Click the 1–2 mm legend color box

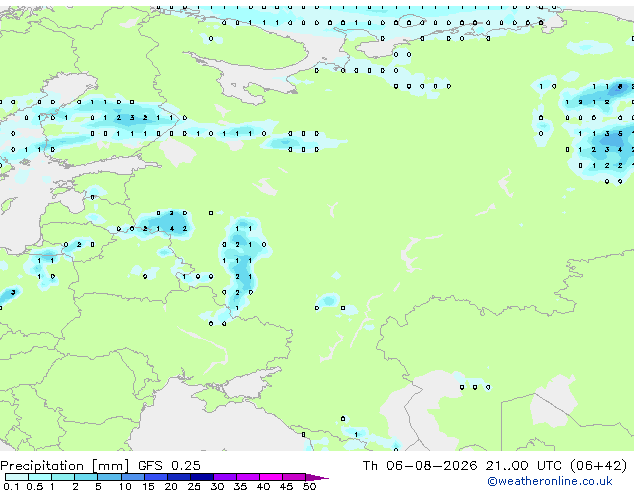pos(63,477)
